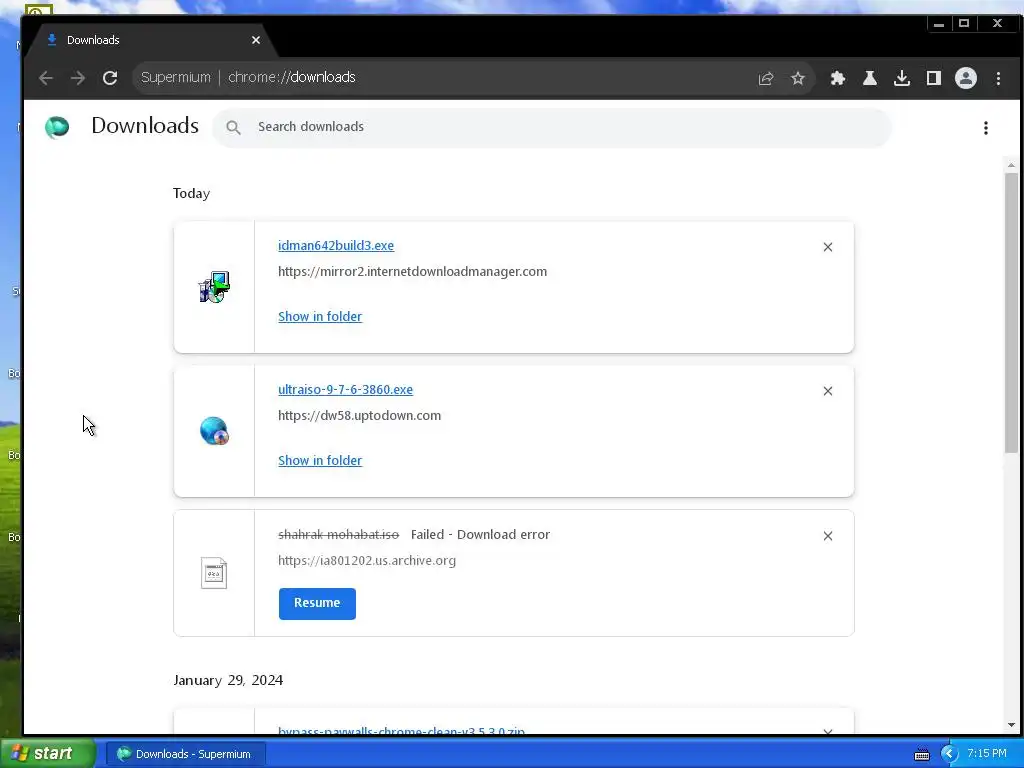Click the 7:15 PM system clock
This screenshot has height=768, width=1024.
tap(987, 754)
